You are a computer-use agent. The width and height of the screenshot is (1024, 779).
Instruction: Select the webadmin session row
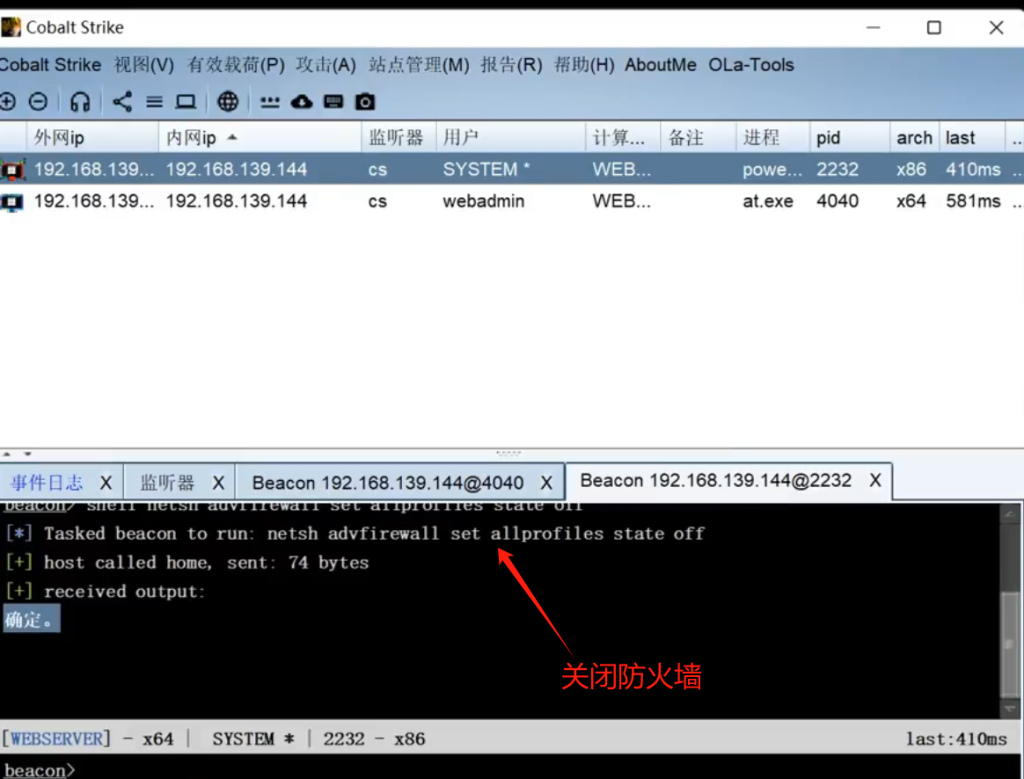(x=512, y=201)
